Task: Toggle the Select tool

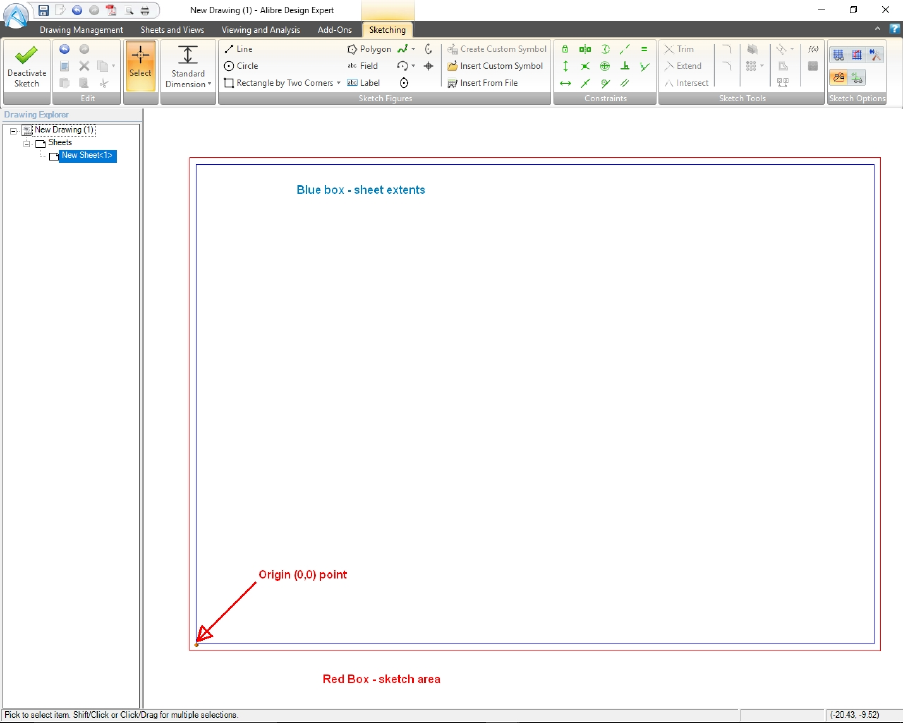Action: click(140, 65)
